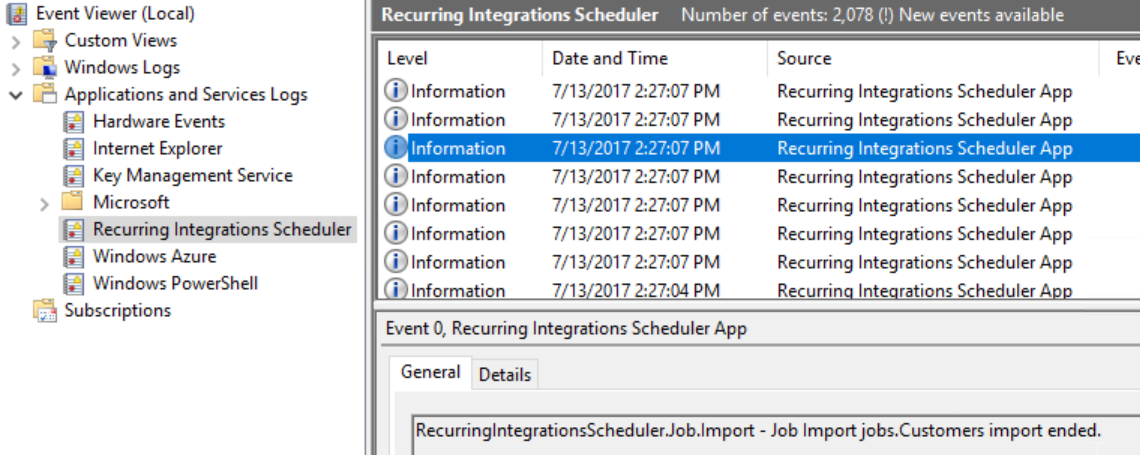Select the Windows PowerShell log icon
The width and height of the screenshot is (1140, 455).
click(x=73, y=284)
